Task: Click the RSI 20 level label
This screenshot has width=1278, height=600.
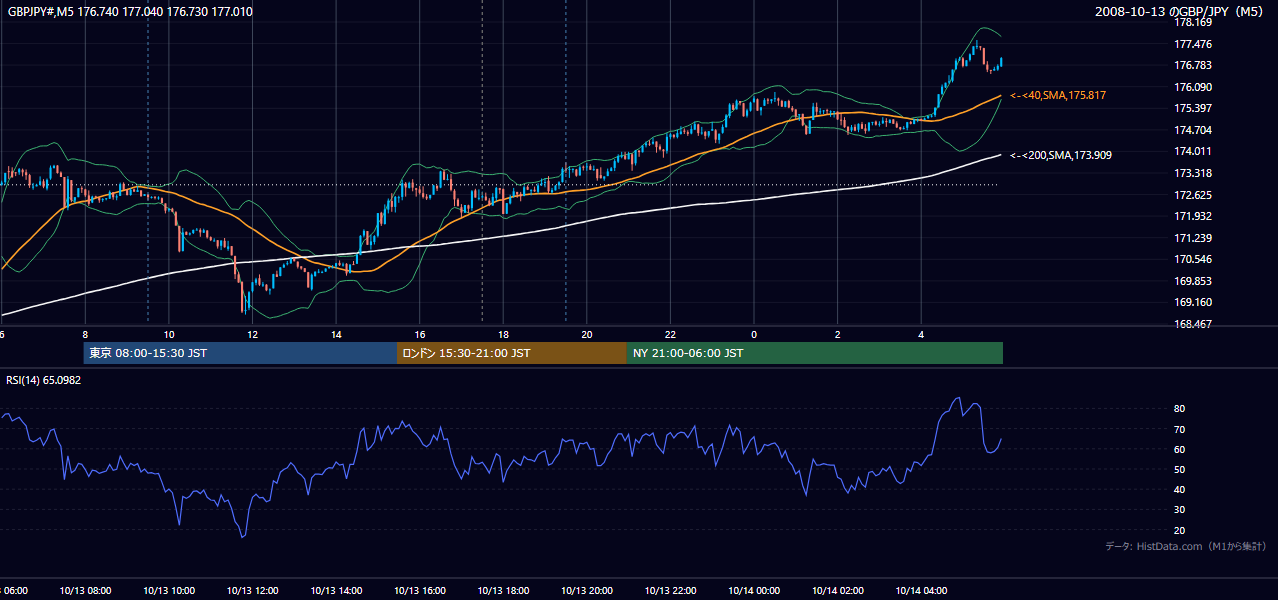Action: 1180,530
